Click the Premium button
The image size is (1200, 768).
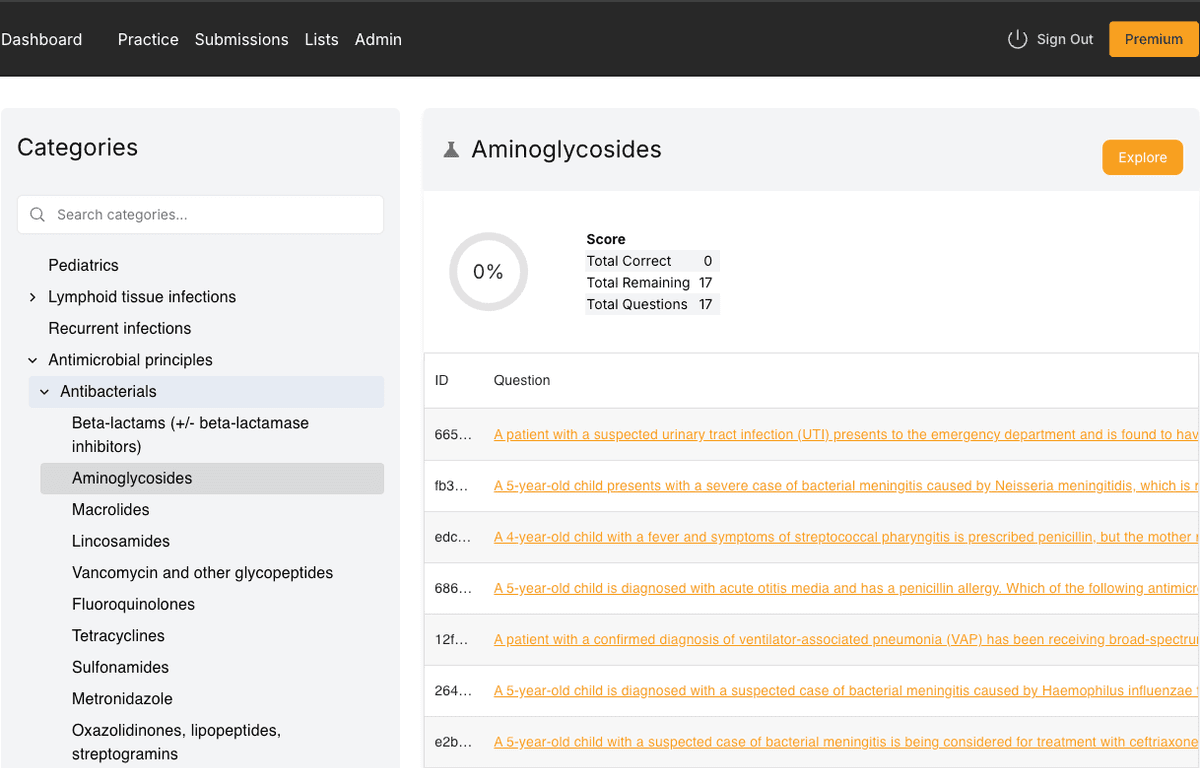1153,39
